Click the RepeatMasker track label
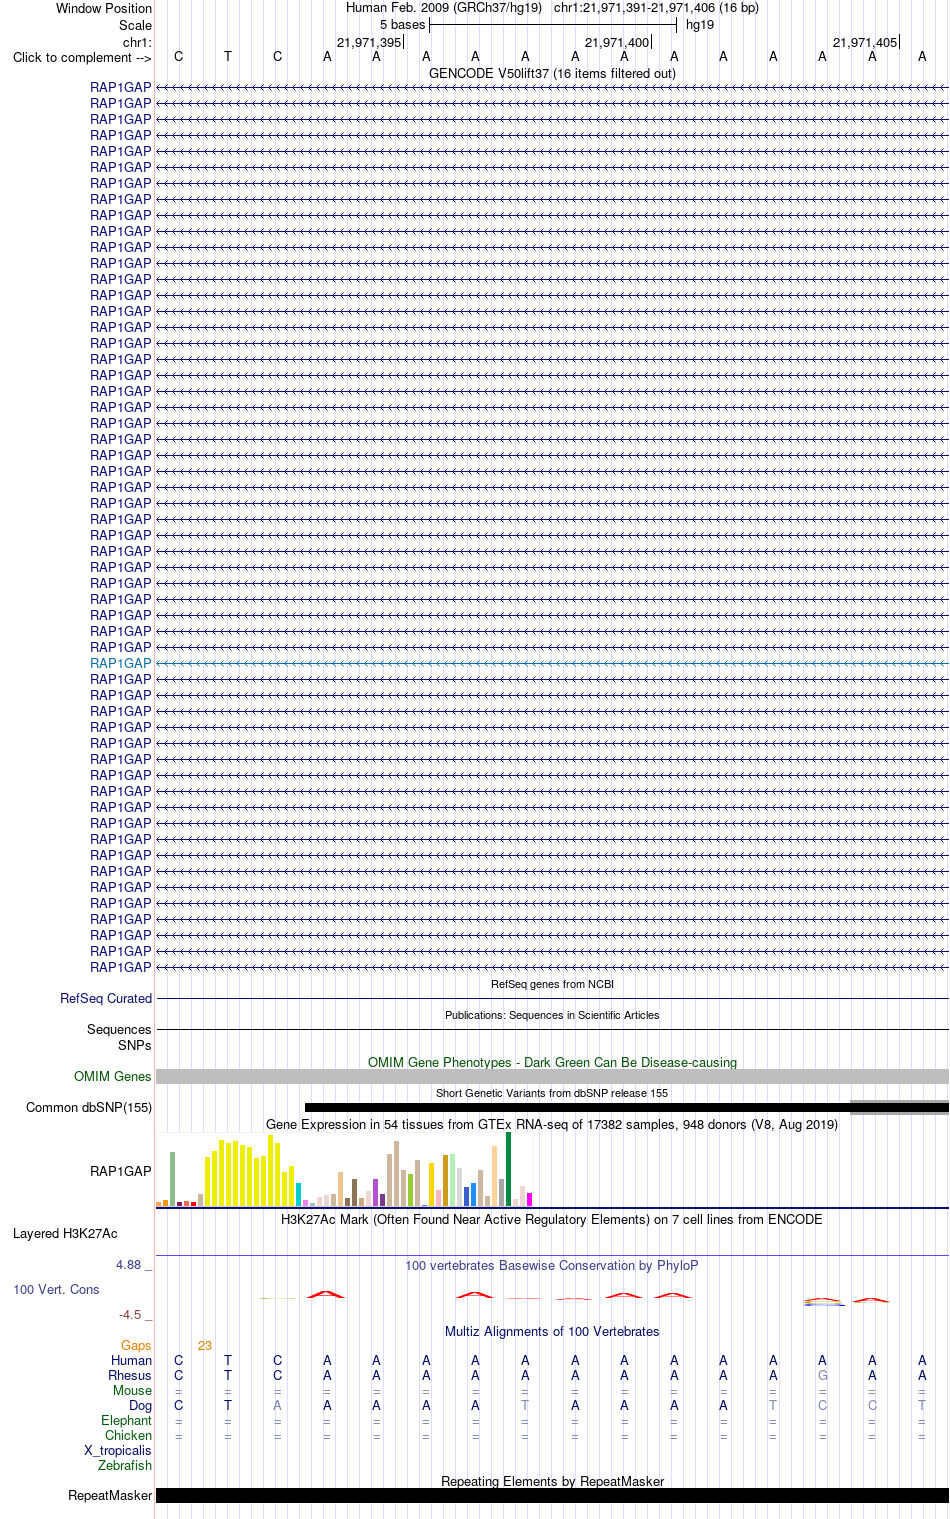This screenshot has height=1519, width=950. [x=110, y=1495]
